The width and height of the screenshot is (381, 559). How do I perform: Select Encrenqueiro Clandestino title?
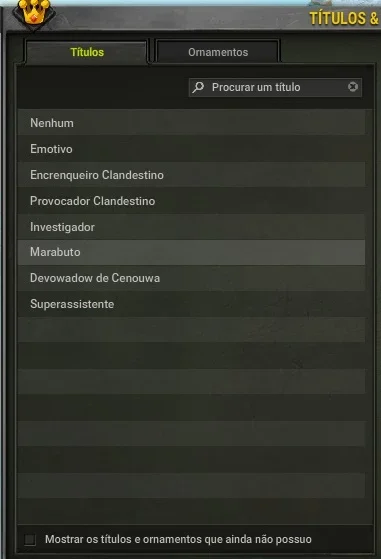tap(191, 175)
